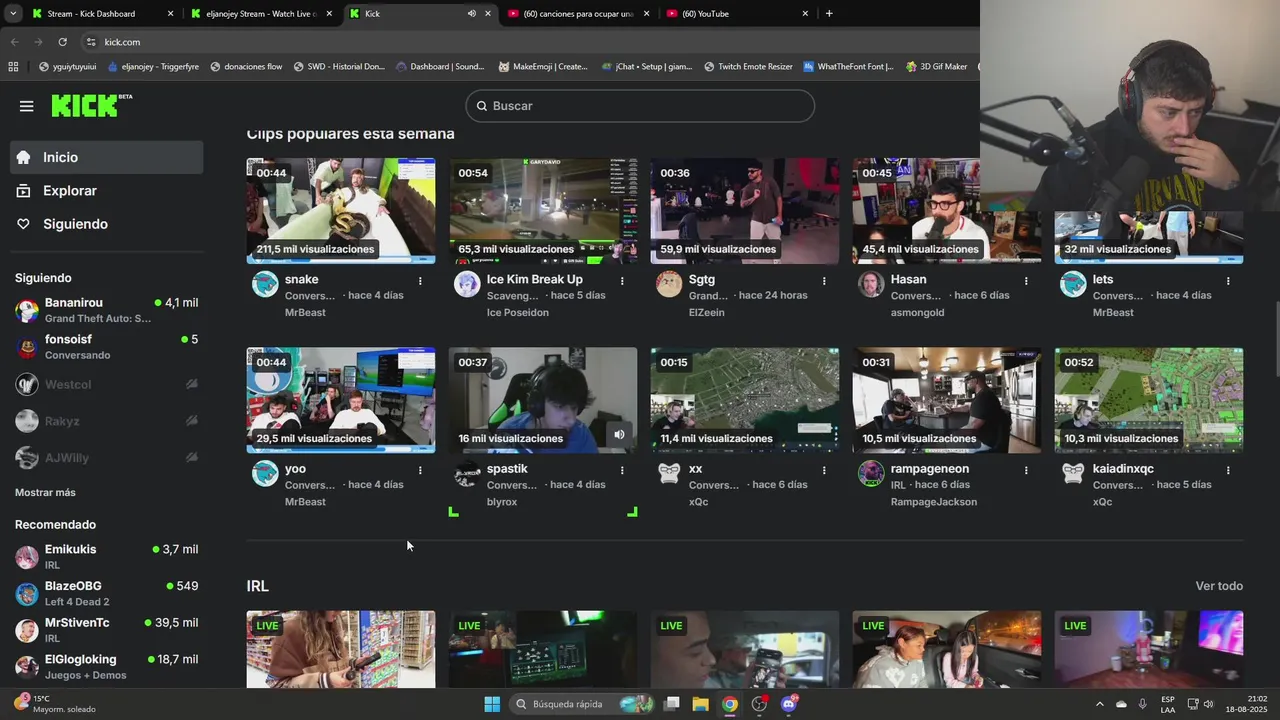This screenshot has width=1280, height=720.
Task: Open Windows Start menu
Action: 492,704
